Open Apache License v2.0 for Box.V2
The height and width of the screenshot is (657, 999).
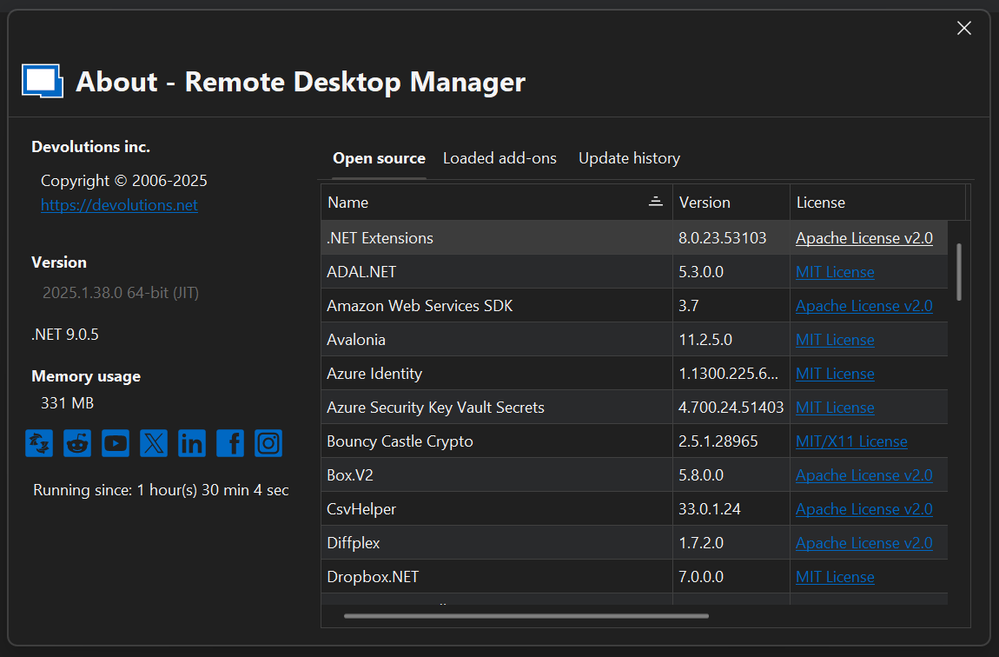864,475
